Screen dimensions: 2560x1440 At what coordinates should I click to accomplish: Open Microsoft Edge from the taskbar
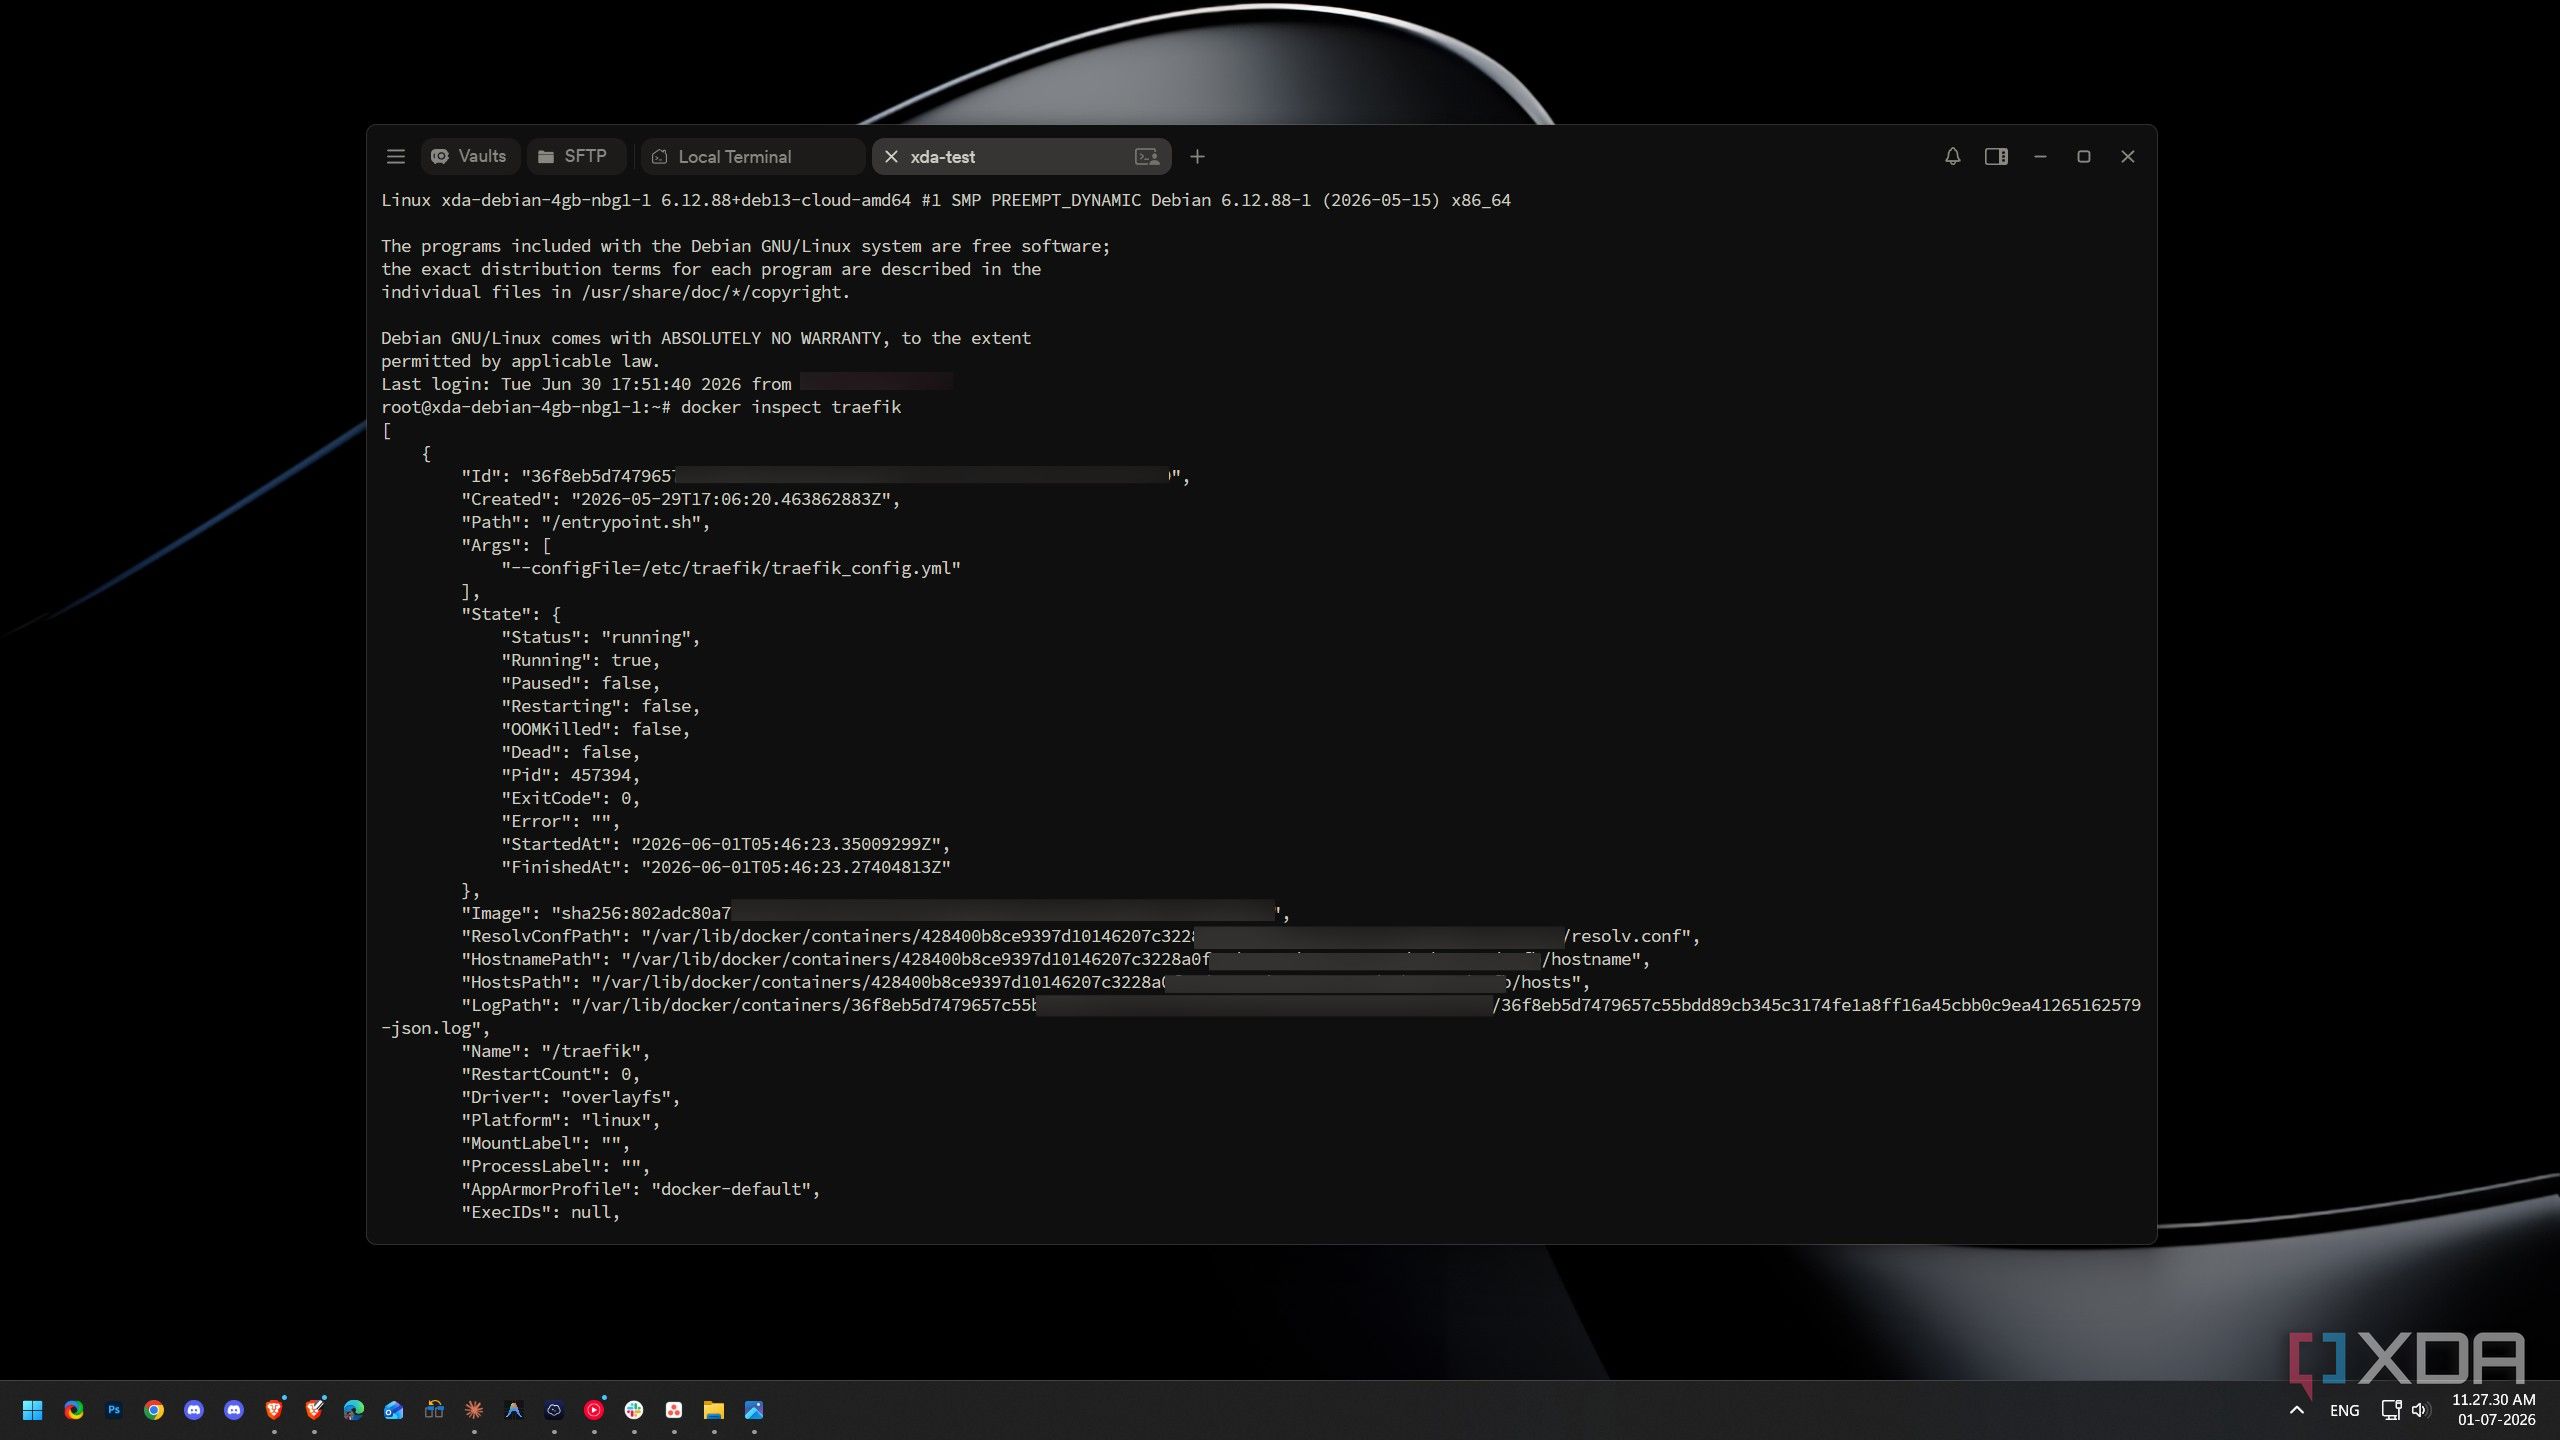point(354,1410)
